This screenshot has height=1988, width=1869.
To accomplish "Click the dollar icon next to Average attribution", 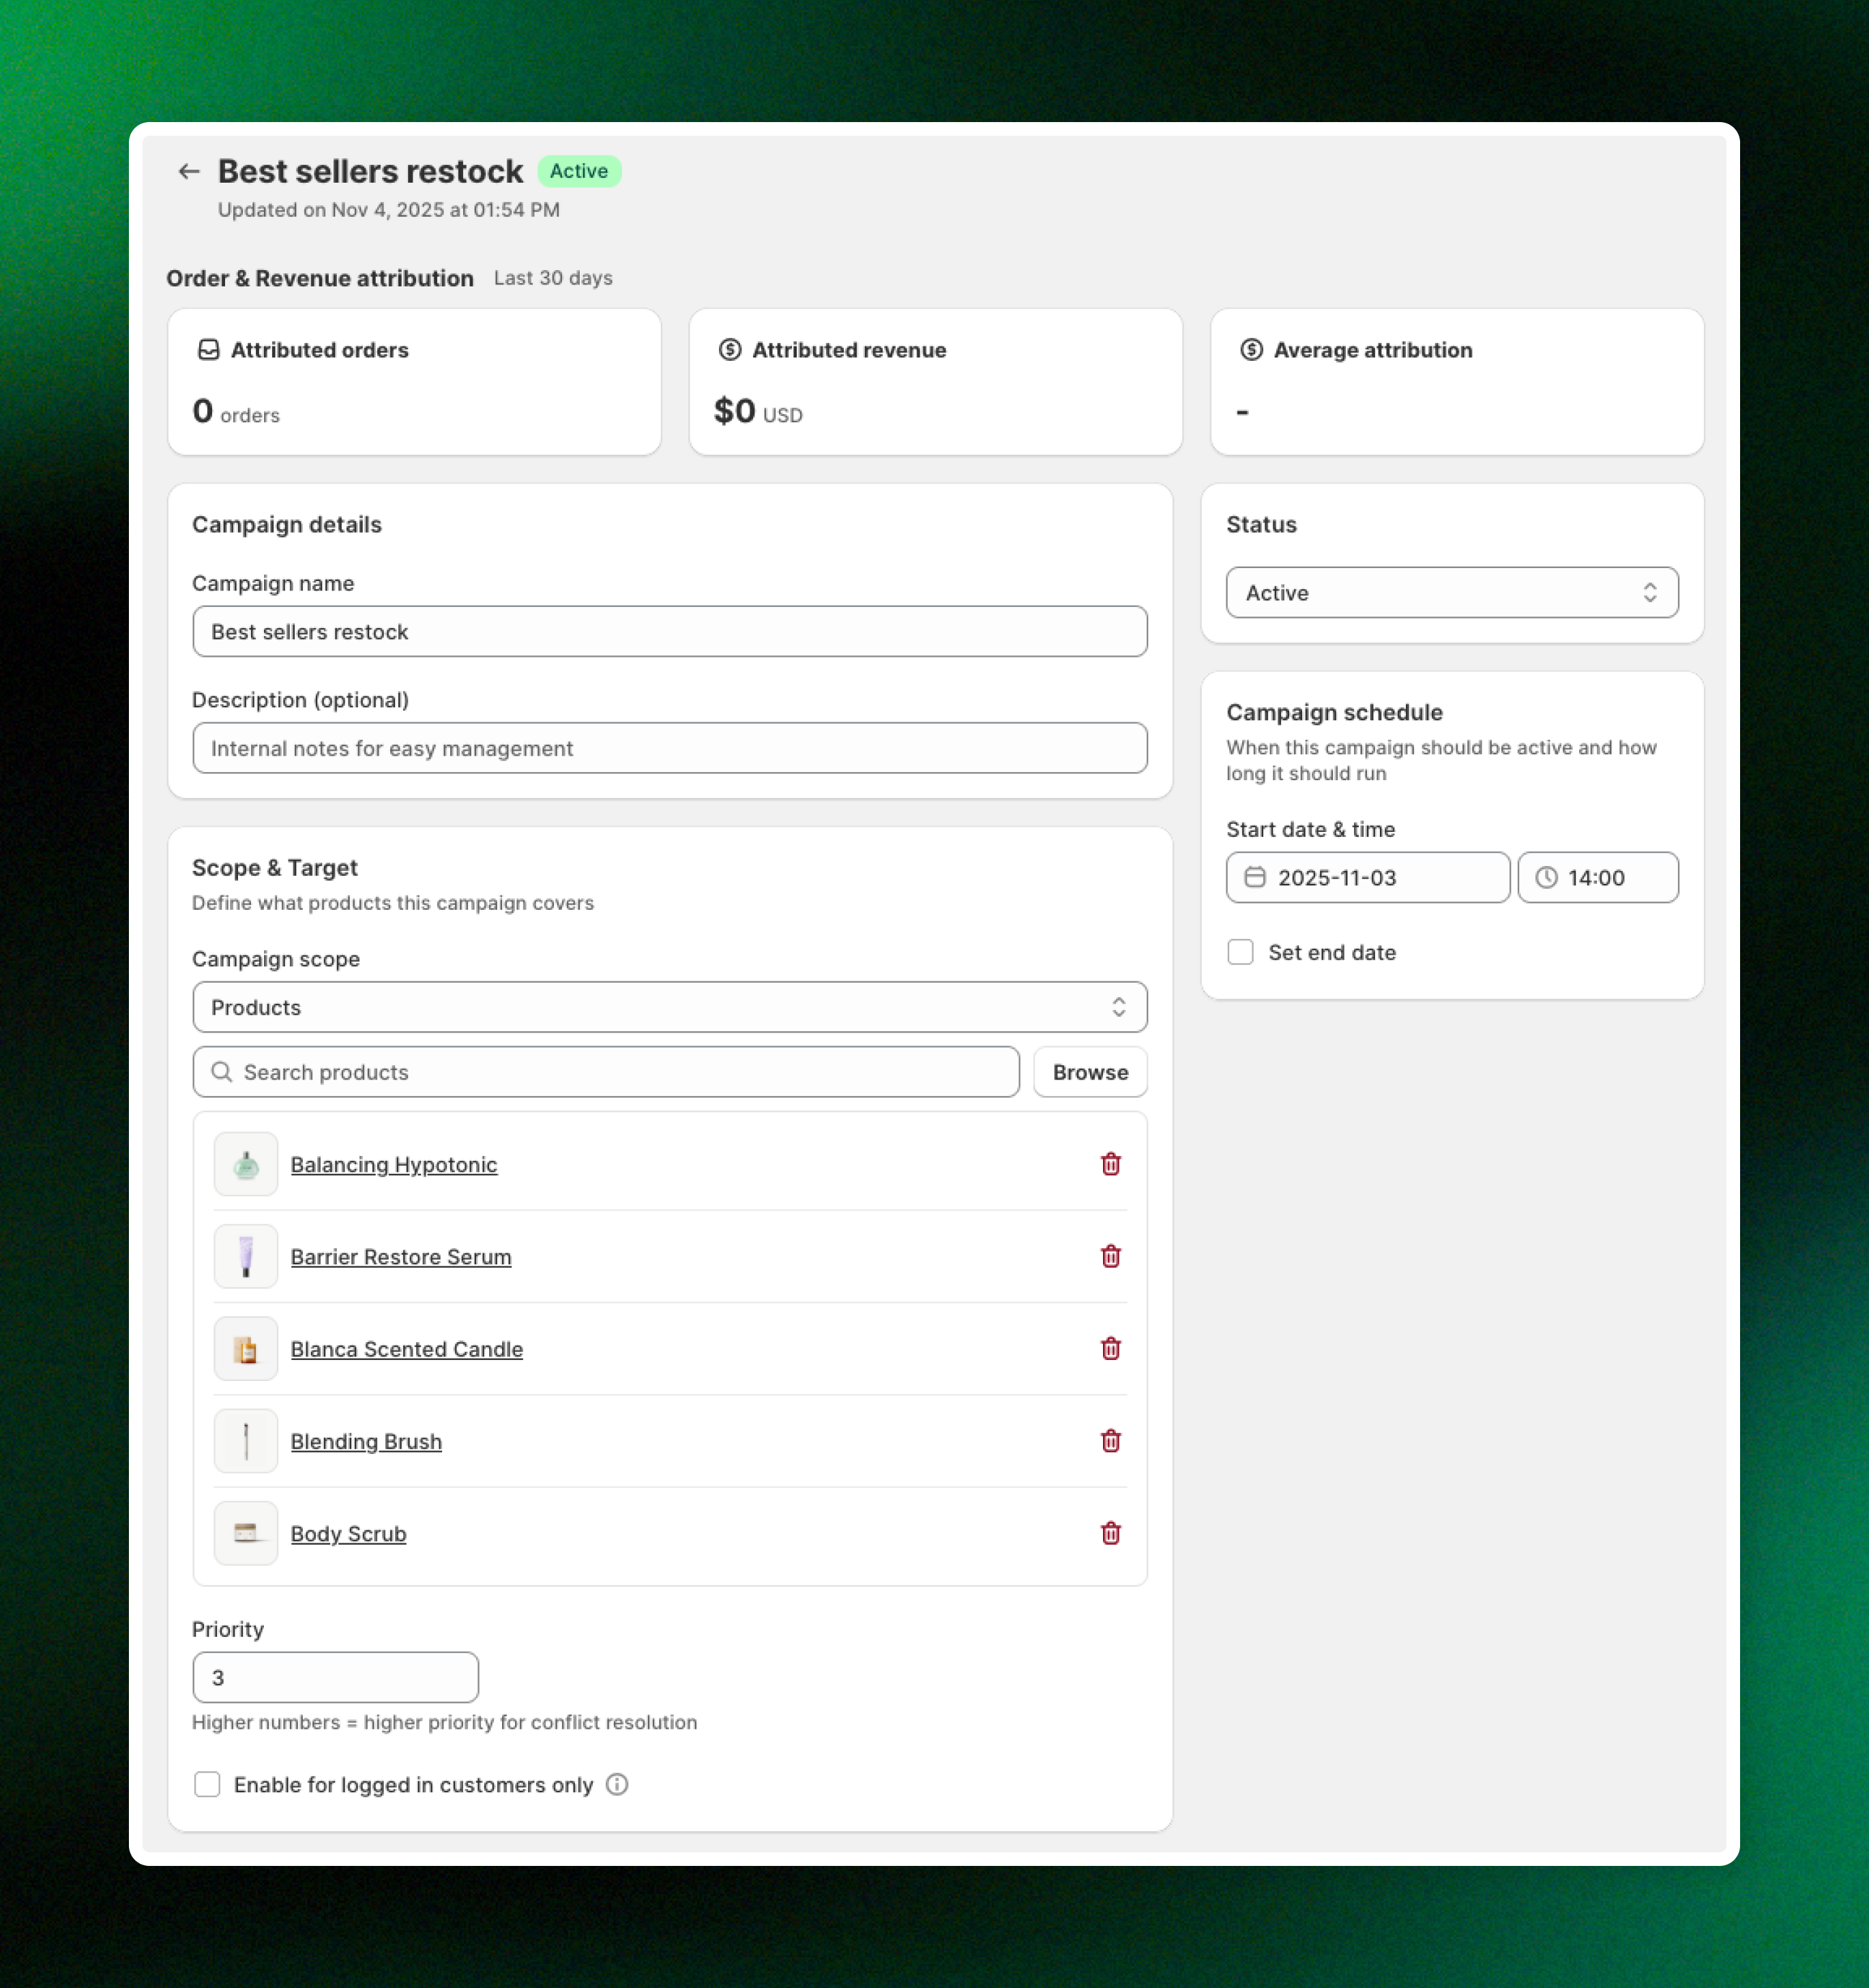I will click(x=1251, y=350).
